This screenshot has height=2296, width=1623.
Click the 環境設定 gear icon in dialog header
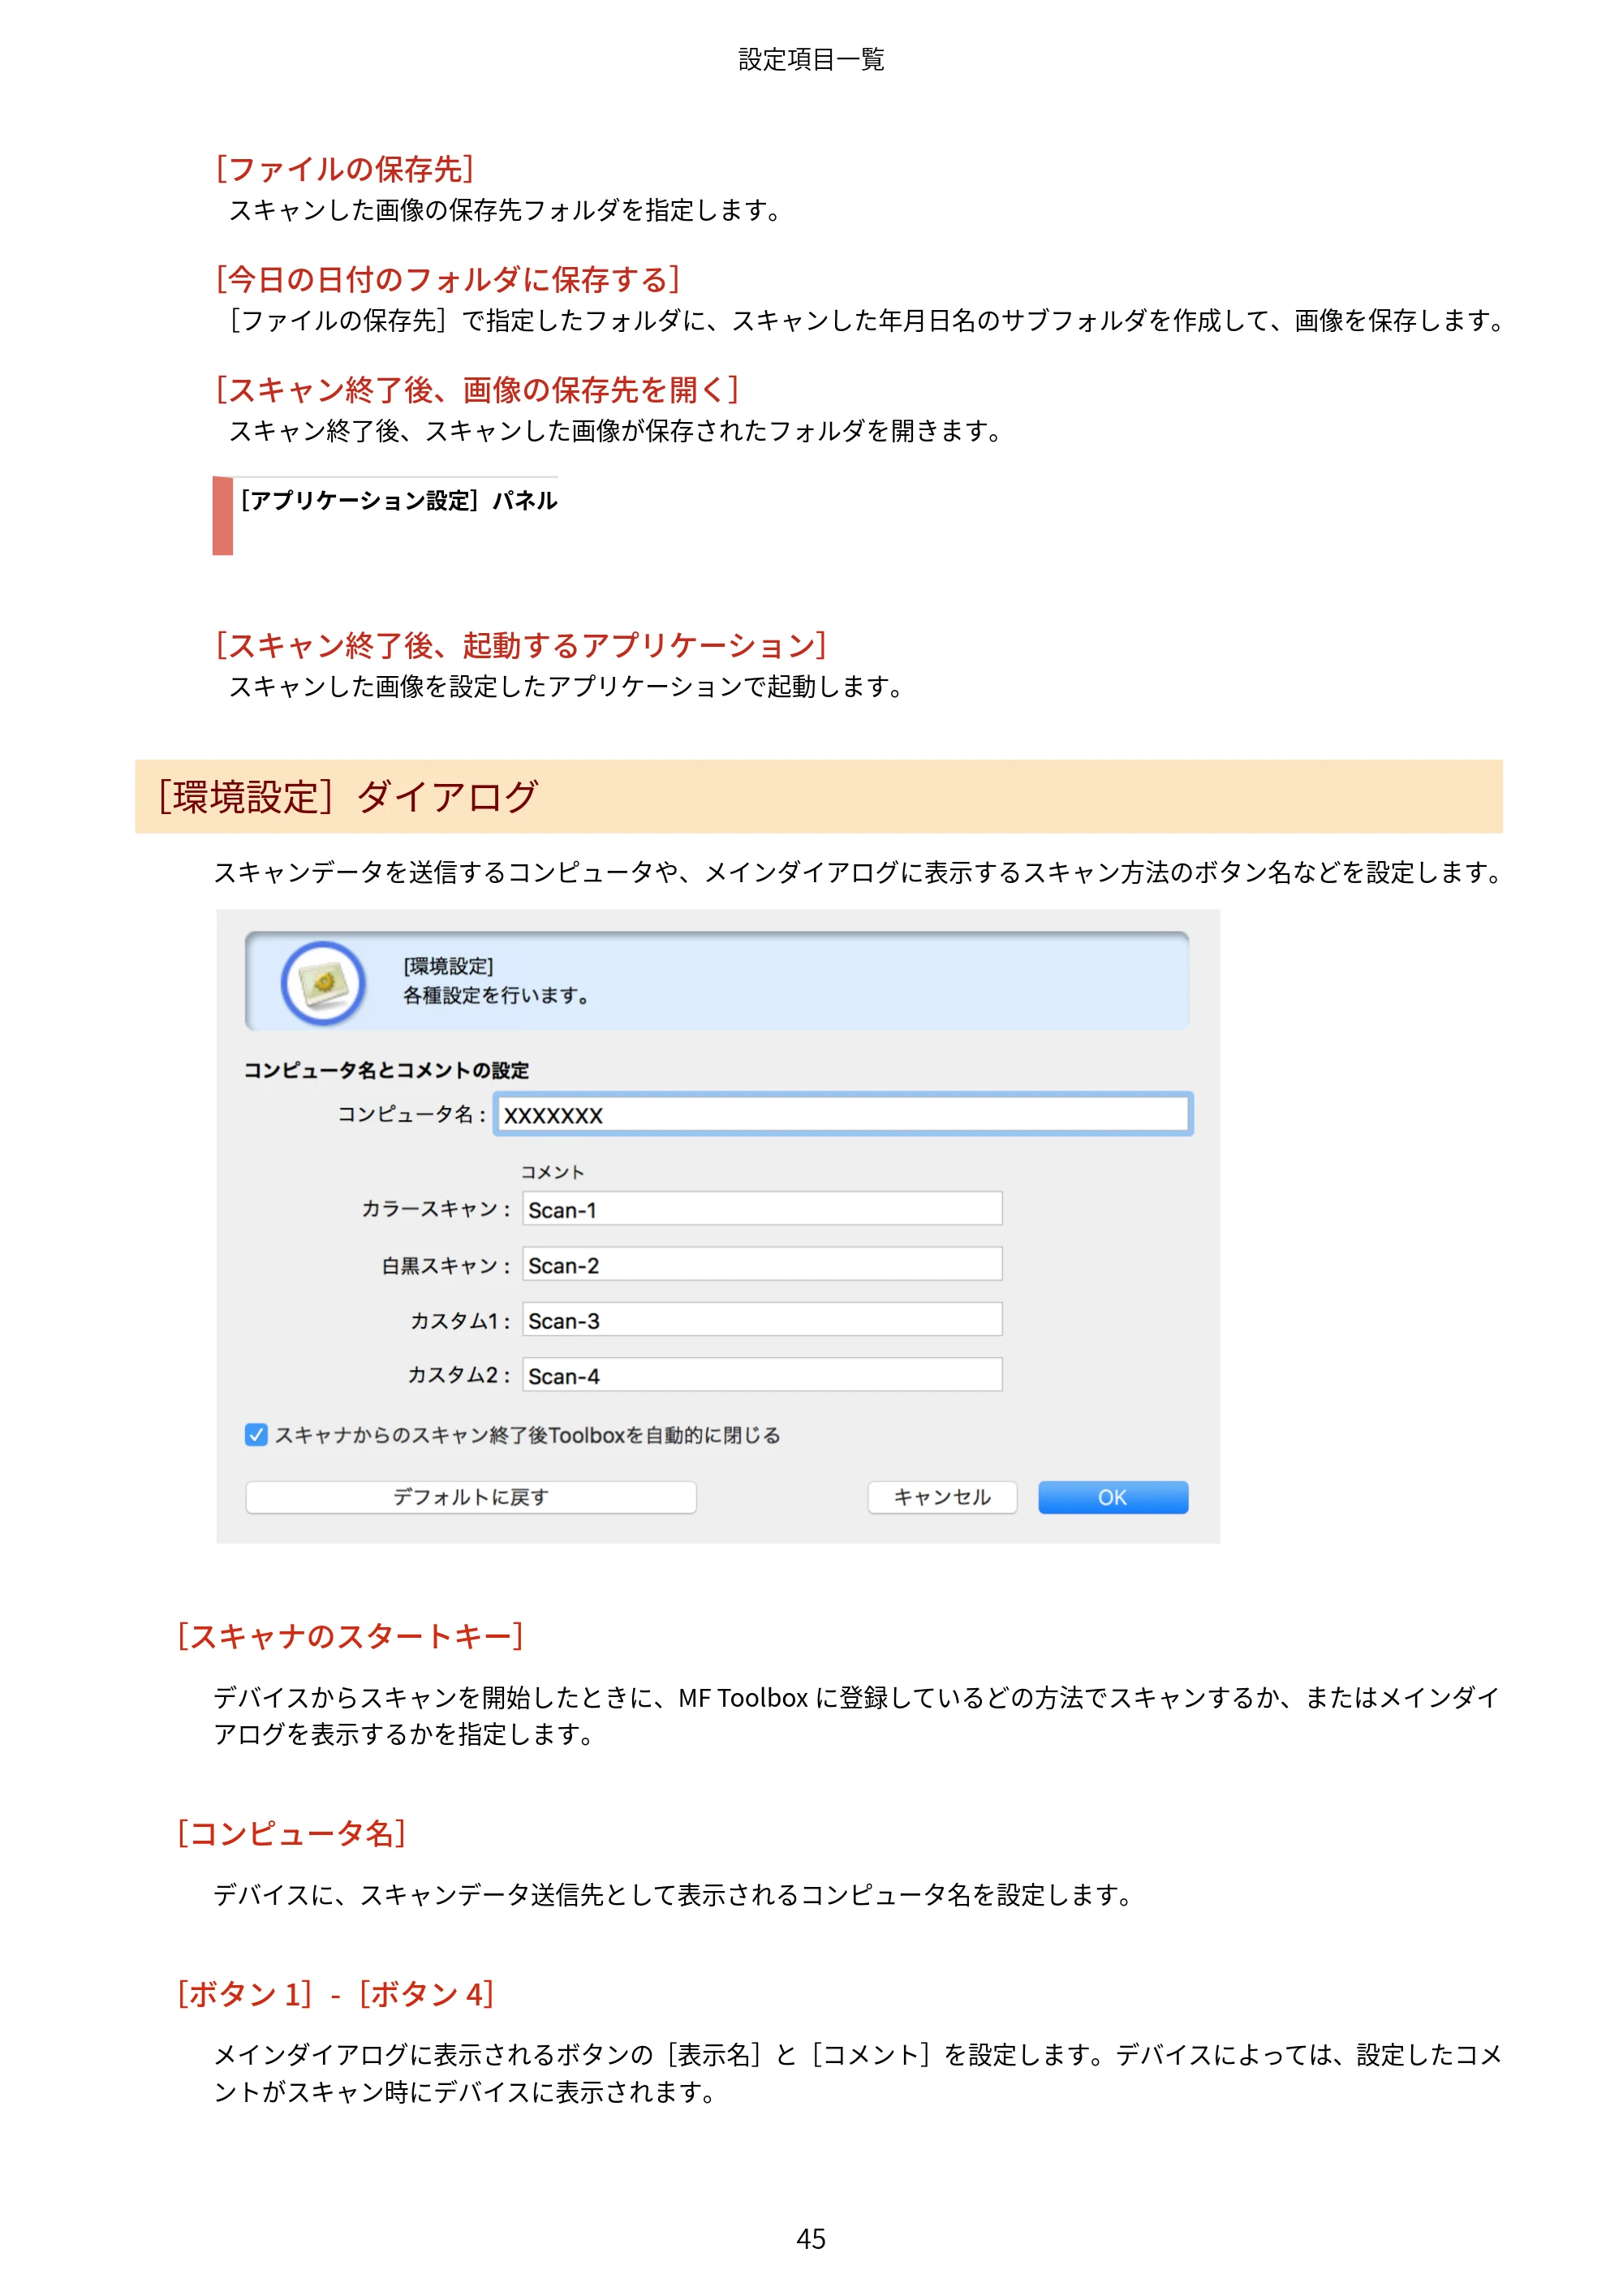point(323,983)
